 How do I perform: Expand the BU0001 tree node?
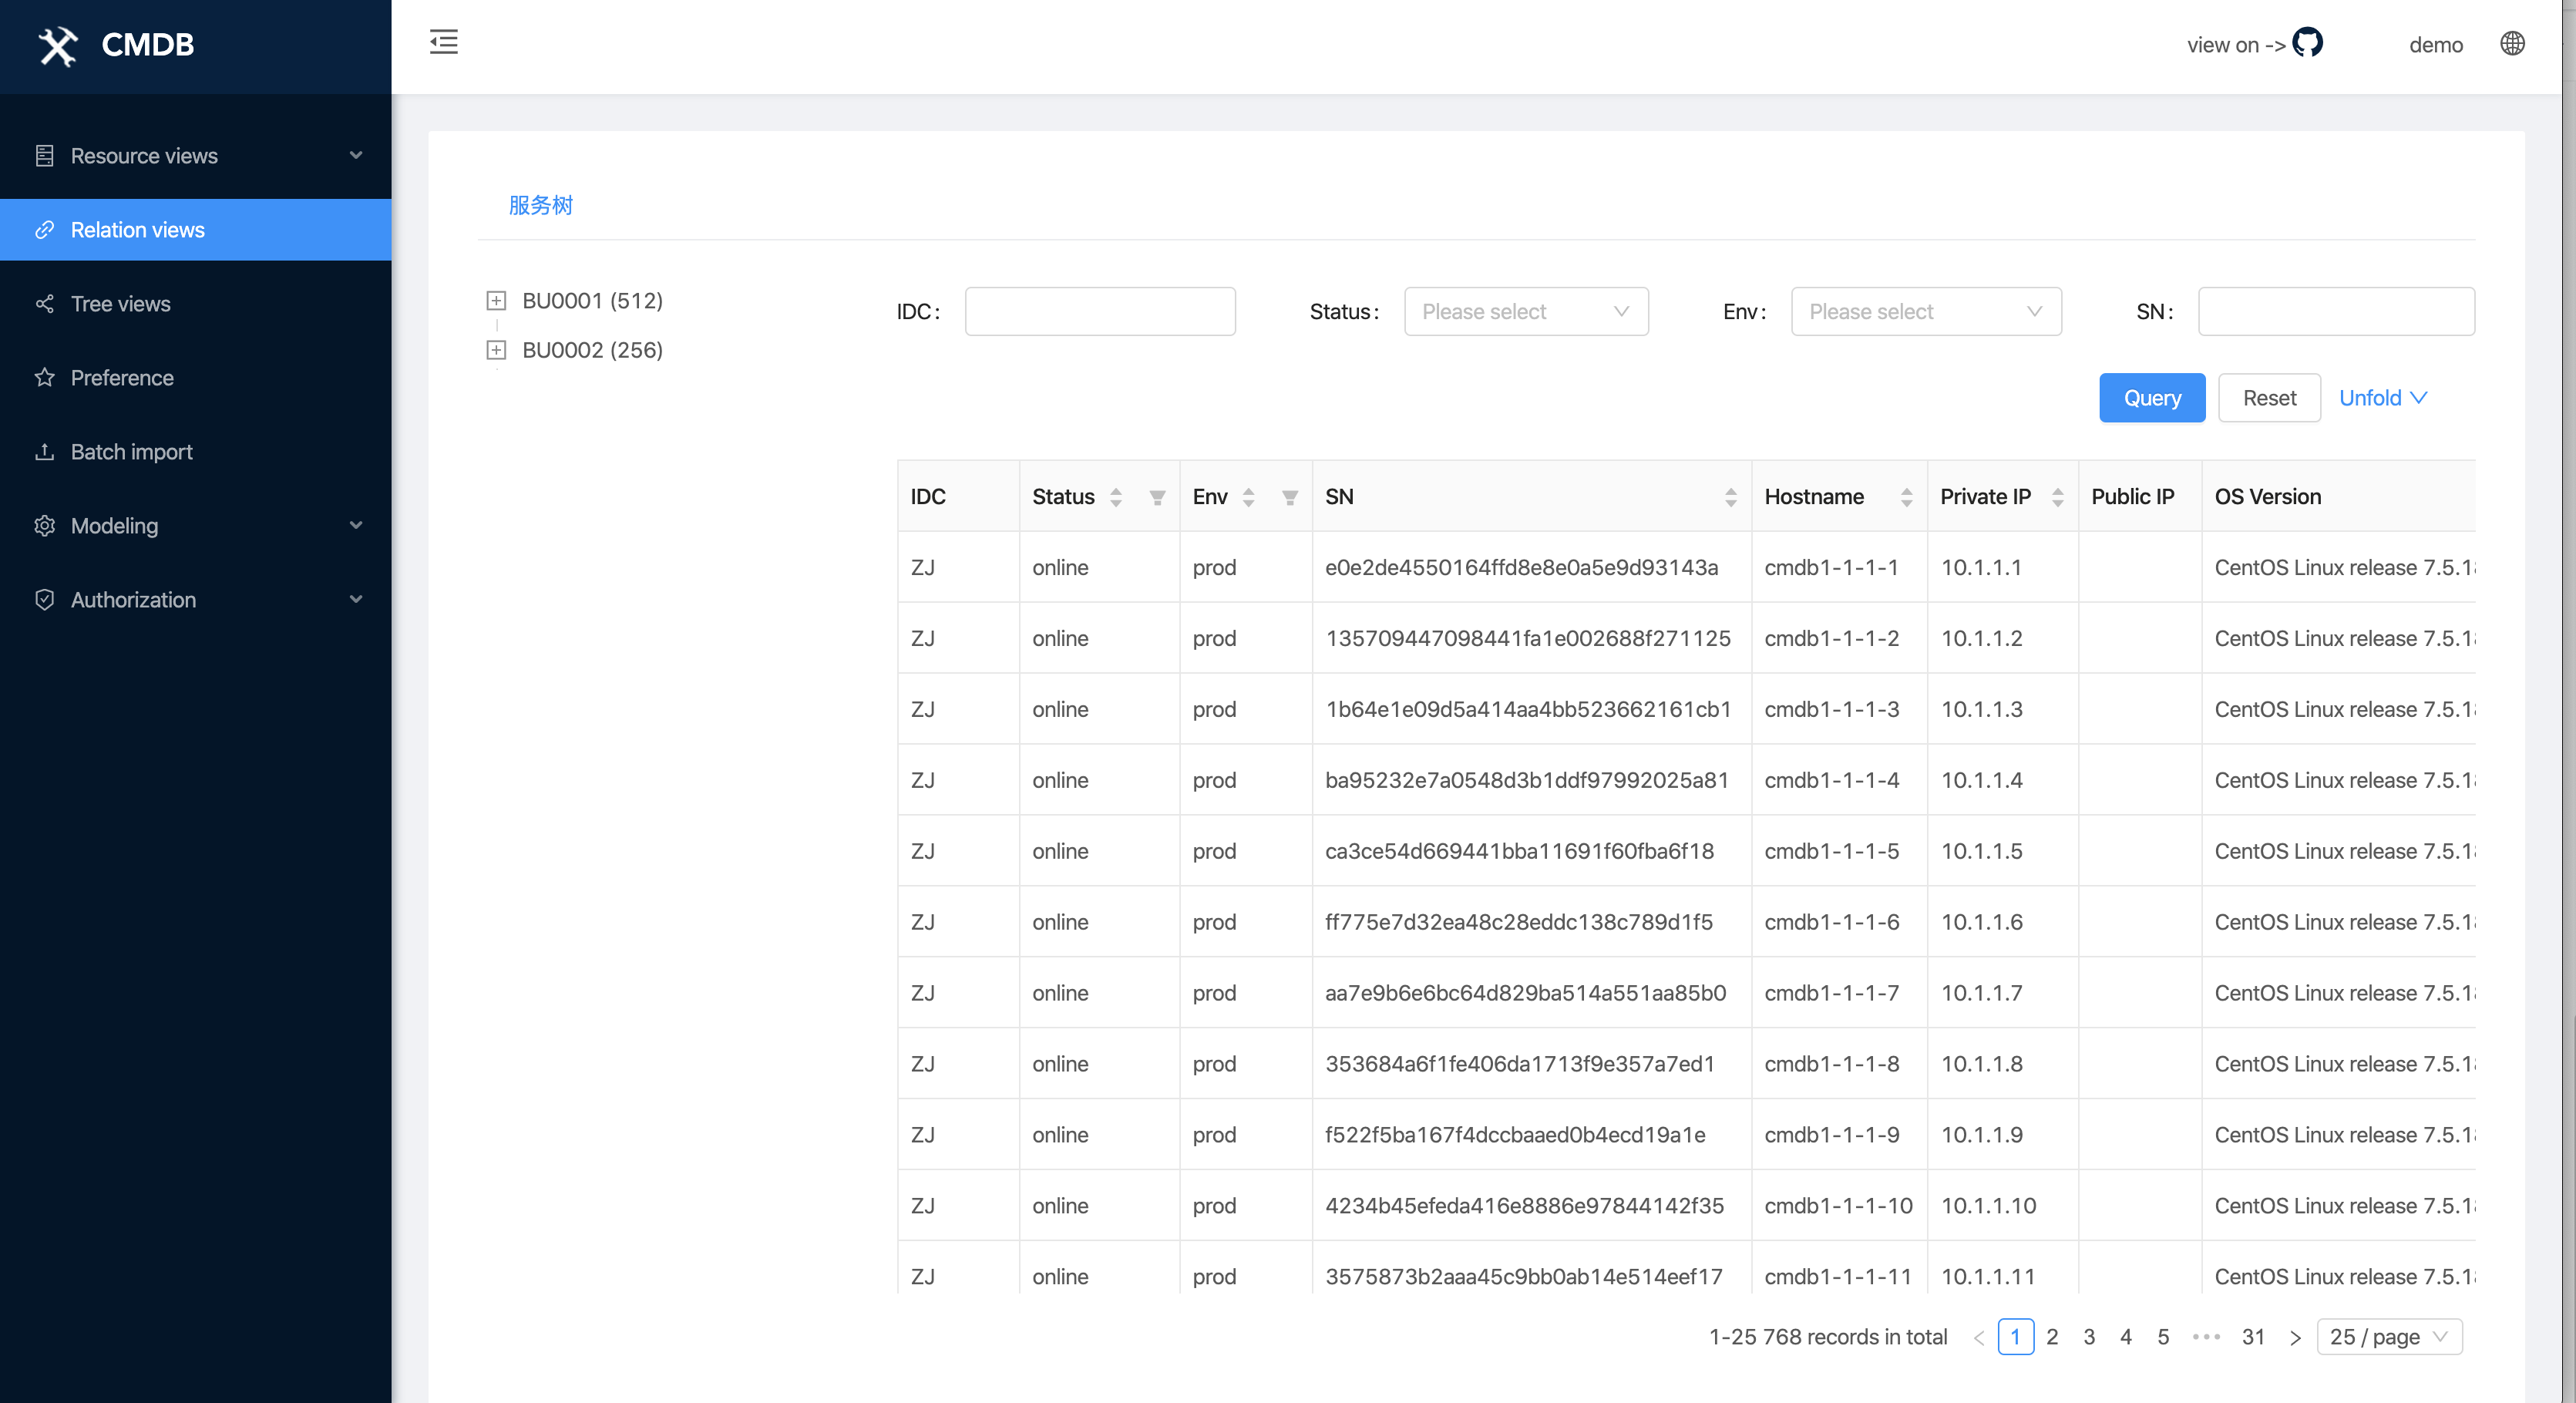(x=496, y=301)
